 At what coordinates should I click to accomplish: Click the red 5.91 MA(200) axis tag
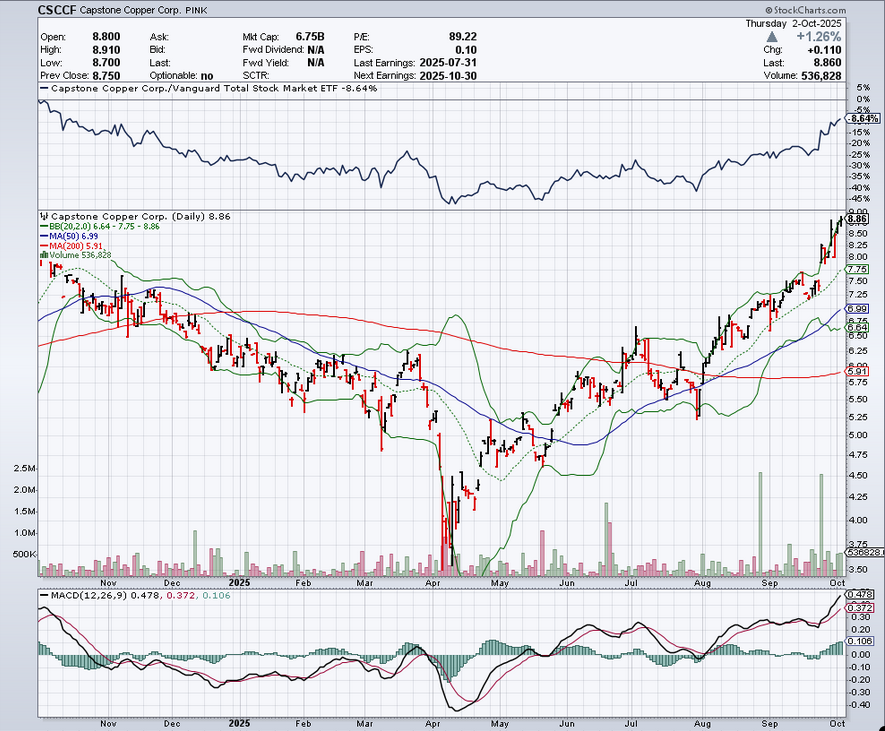857,371
